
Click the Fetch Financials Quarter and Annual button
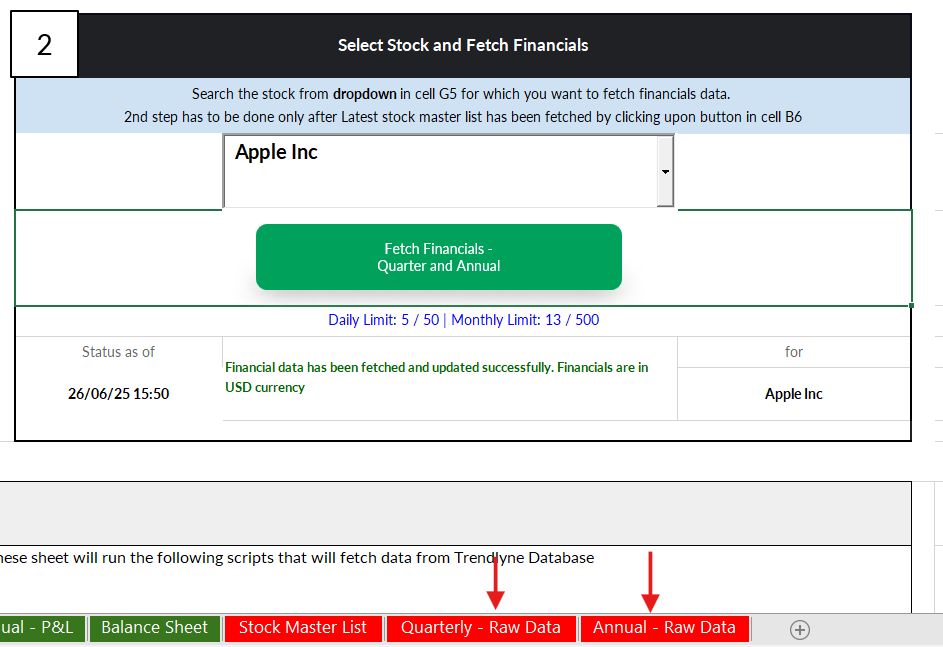pos(438,257)
